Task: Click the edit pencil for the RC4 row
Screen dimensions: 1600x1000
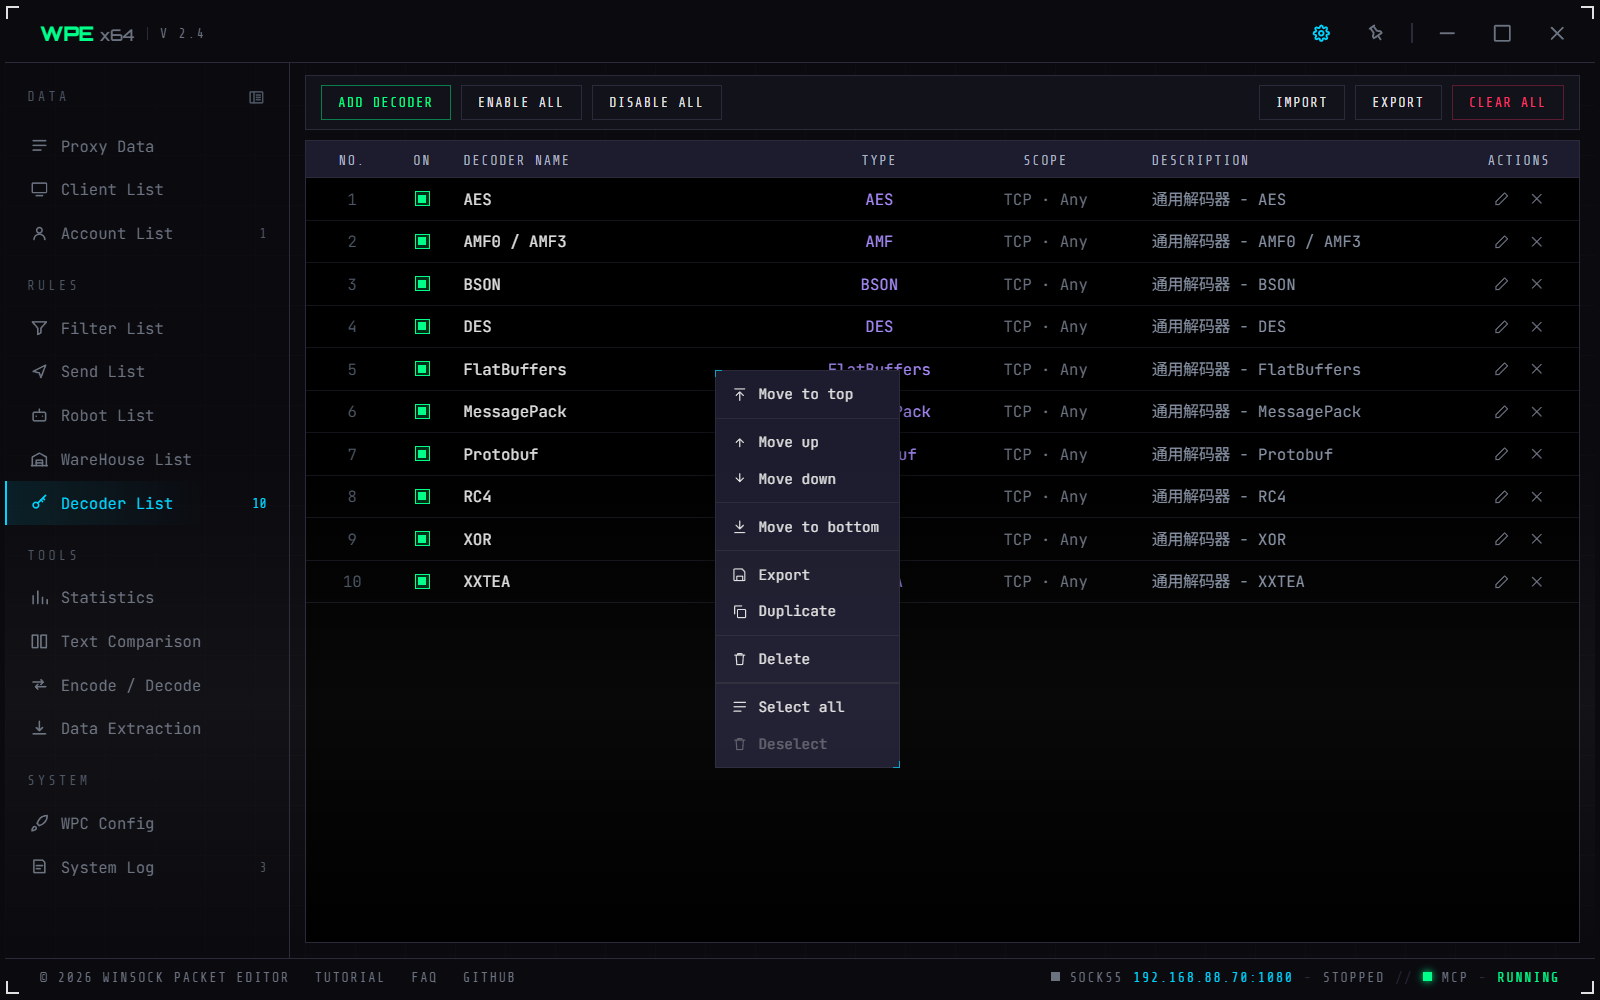Action: click(x=1501, y=497)
